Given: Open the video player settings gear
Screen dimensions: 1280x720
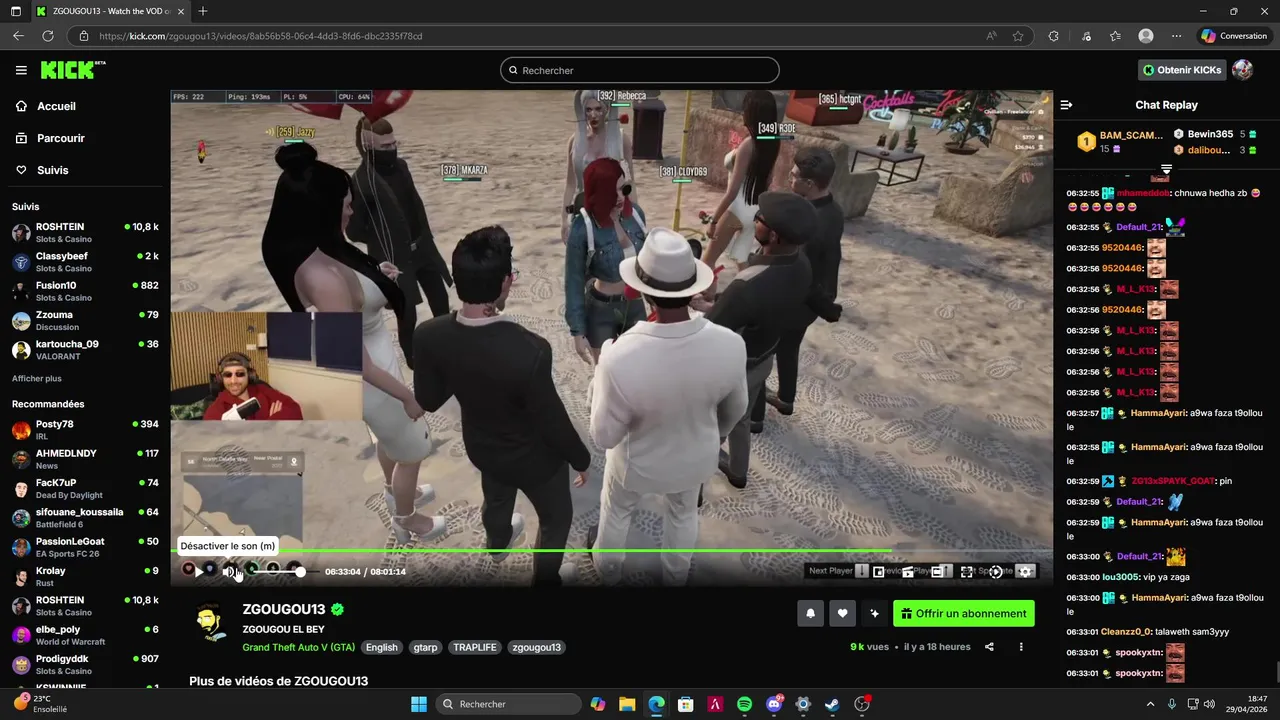Looking at the screenshot, I should click(1024, 571).
